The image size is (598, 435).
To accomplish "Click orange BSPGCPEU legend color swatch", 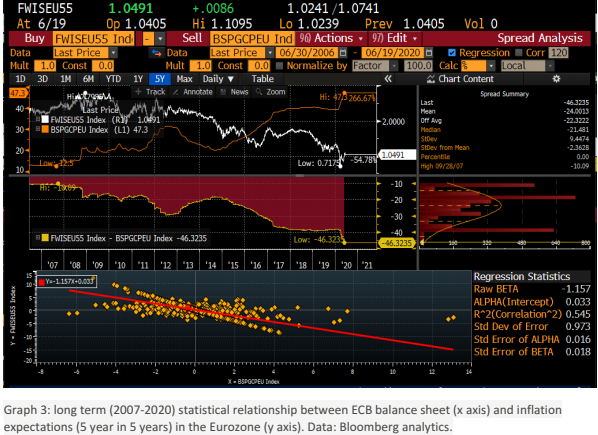I will click(45, 129).
